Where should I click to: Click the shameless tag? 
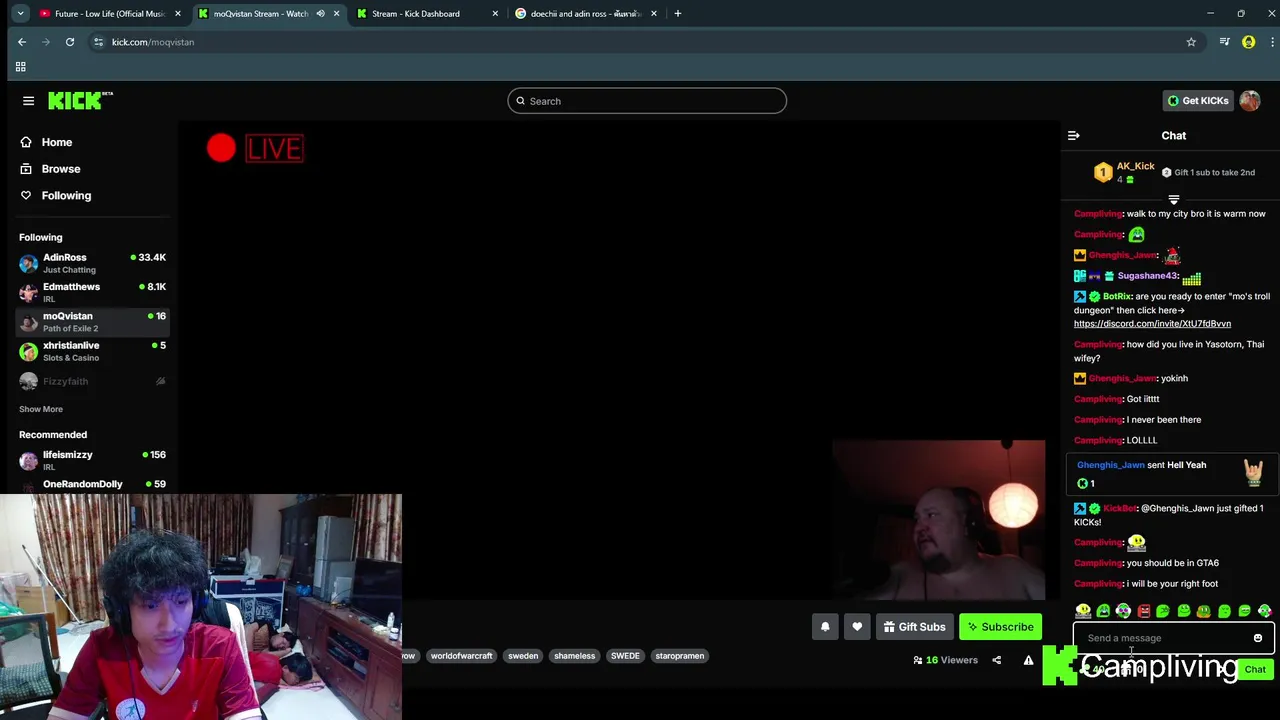(575, 656)
